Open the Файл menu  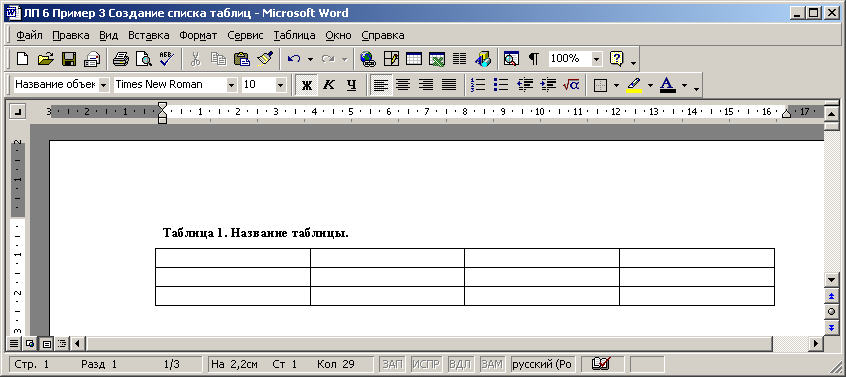click(29, 36)
